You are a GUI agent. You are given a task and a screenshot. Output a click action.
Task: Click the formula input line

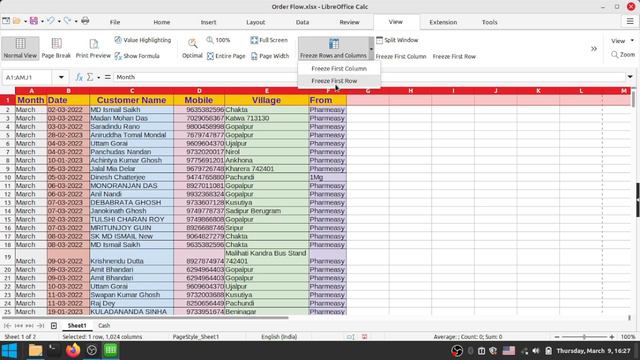pyautogui.click(x=369, y=77)
